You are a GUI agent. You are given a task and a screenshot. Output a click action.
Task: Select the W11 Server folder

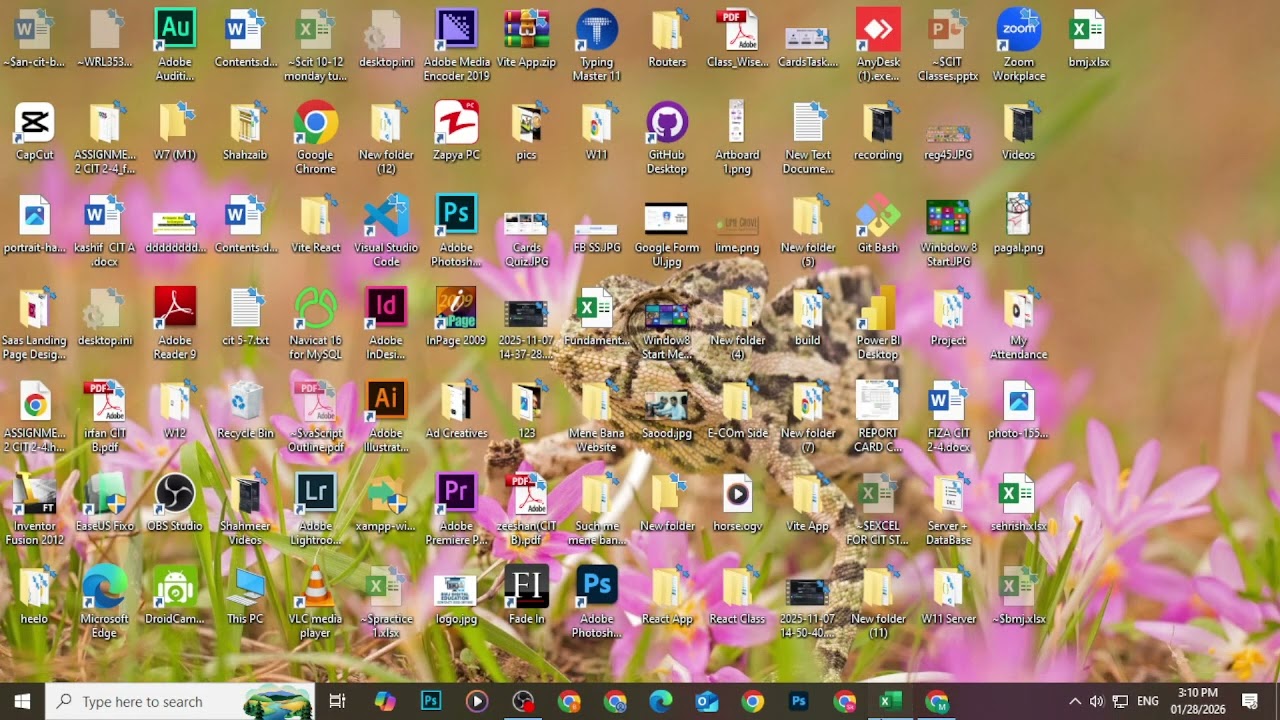point(948,596)
